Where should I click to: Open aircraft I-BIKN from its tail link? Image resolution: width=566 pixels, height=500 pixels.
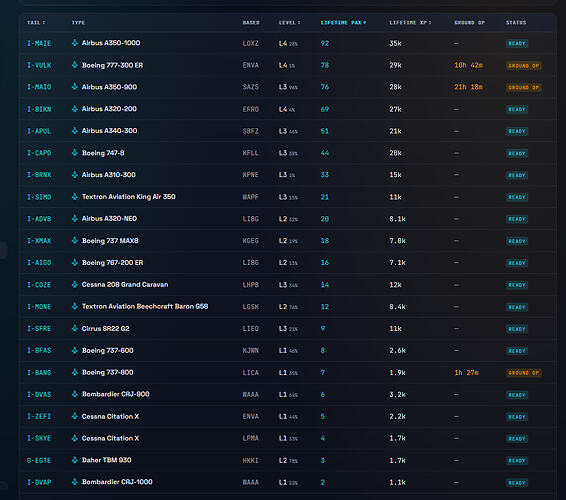pos(39,109)
